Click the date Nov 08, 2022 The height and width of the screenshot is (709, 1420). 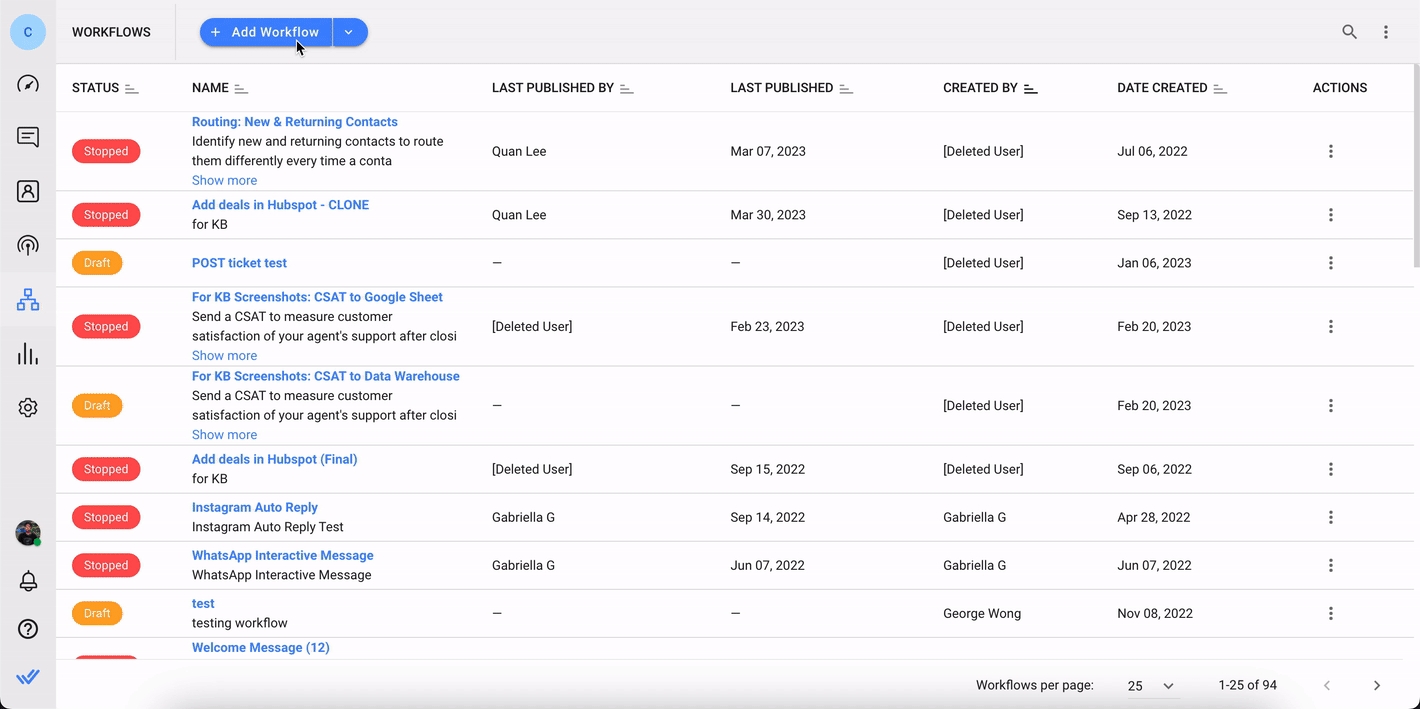pos(1155,613)
